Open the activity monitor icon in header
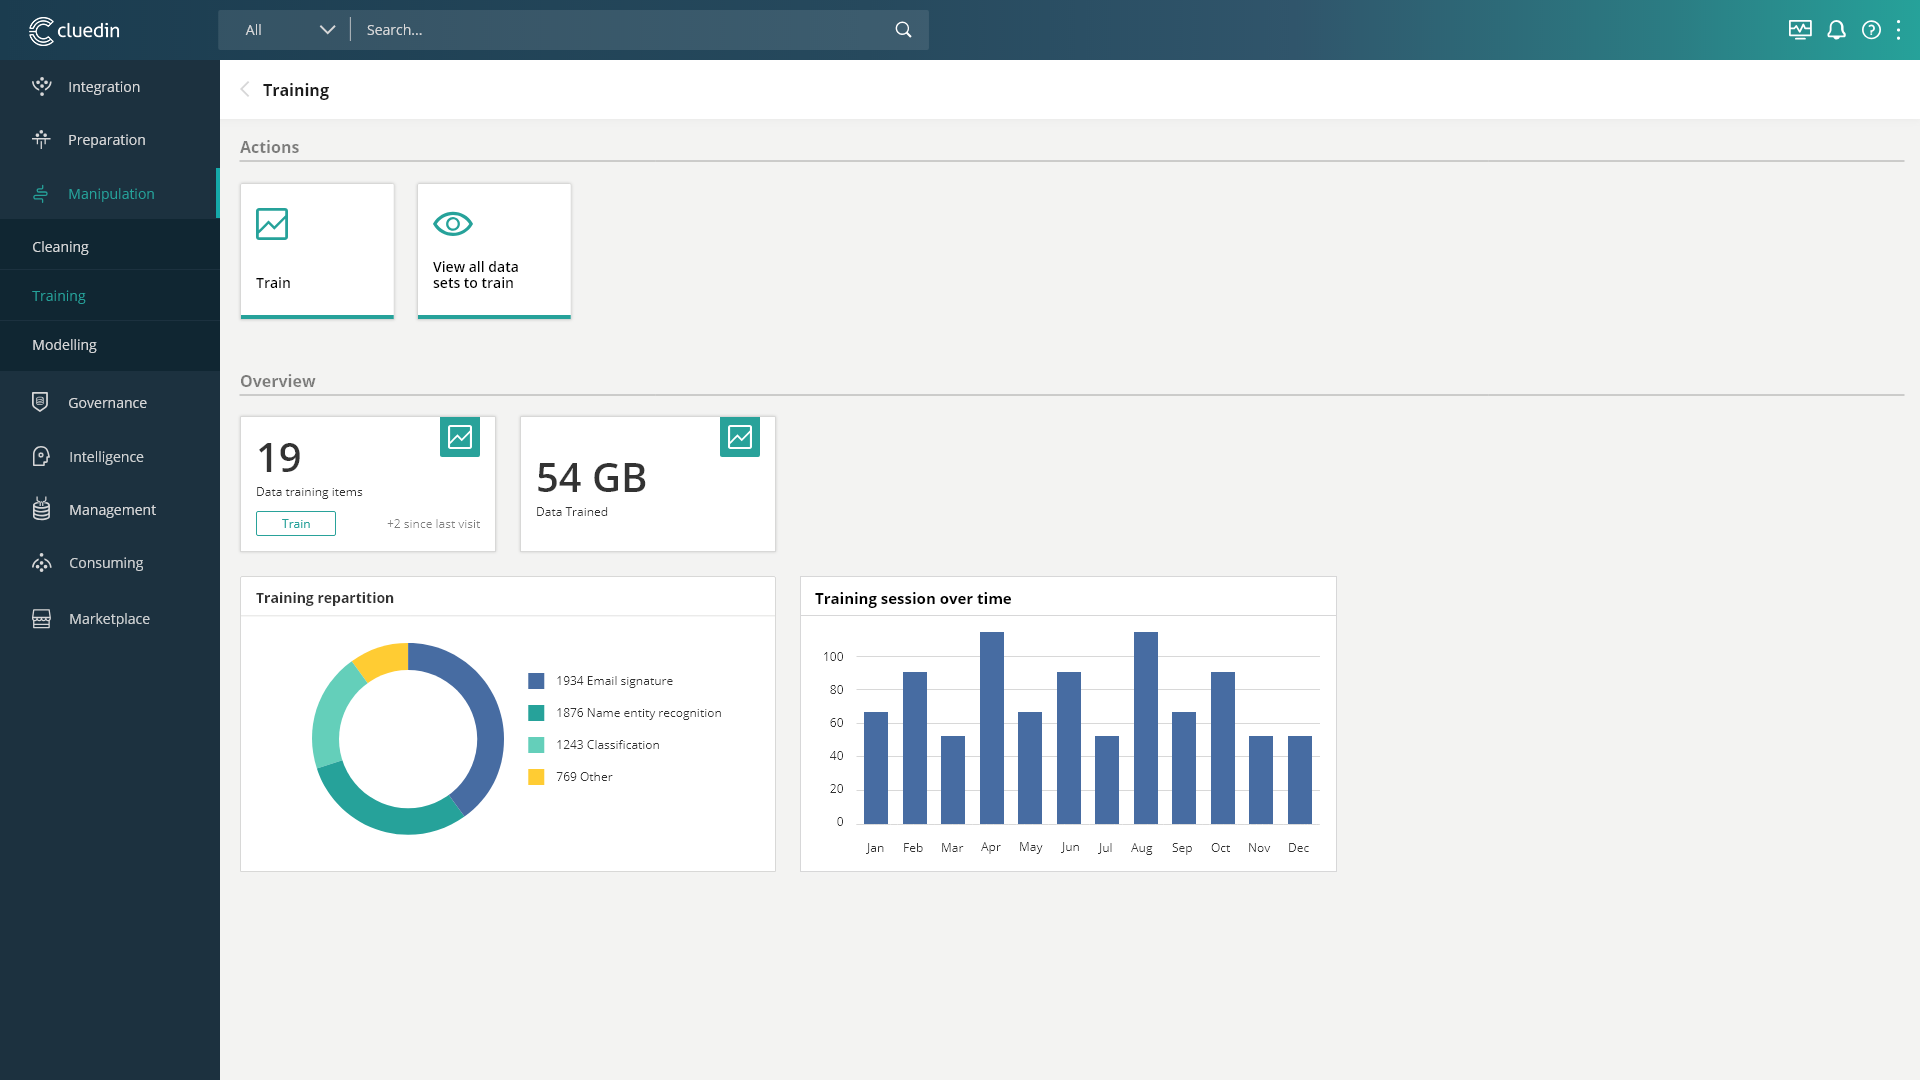The height and width of the screenshot is (1080, 1920). [x=1800, y=30]
